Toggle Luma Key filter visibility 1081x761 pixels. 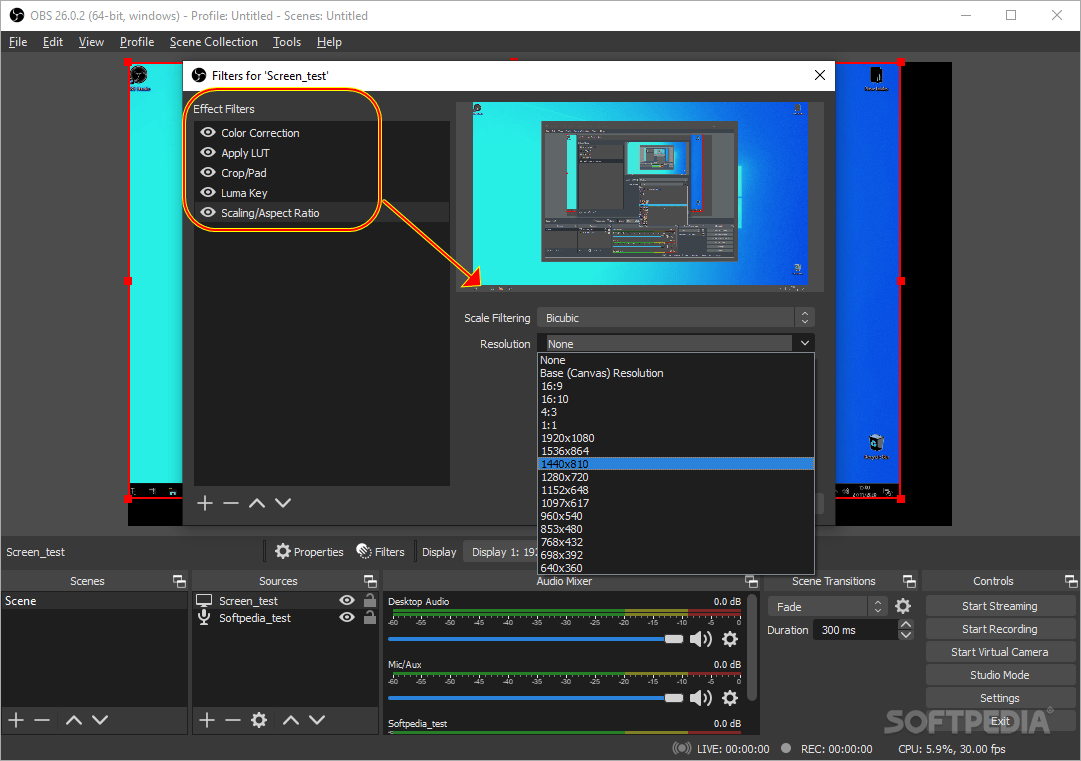(208, 192)
